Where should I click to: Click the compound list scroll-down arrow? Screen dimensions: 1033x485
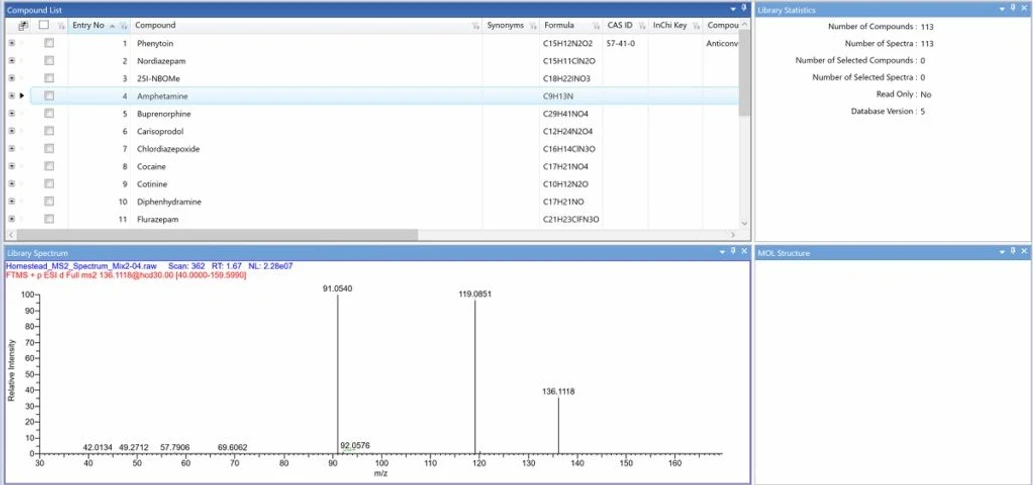744,223
